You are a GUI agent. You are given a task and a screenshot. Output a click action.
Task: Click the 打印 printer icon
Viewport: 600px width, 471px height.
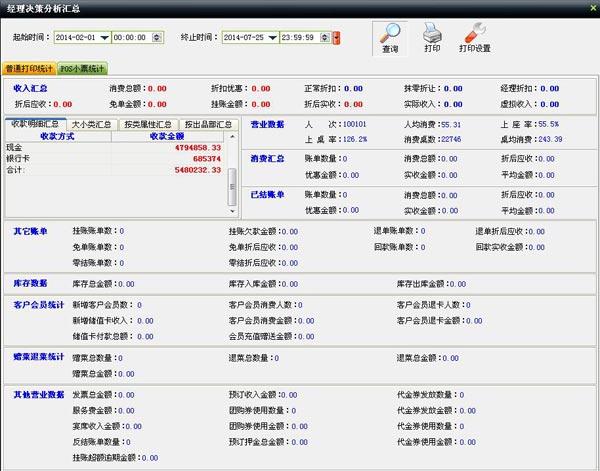point(432,37)
